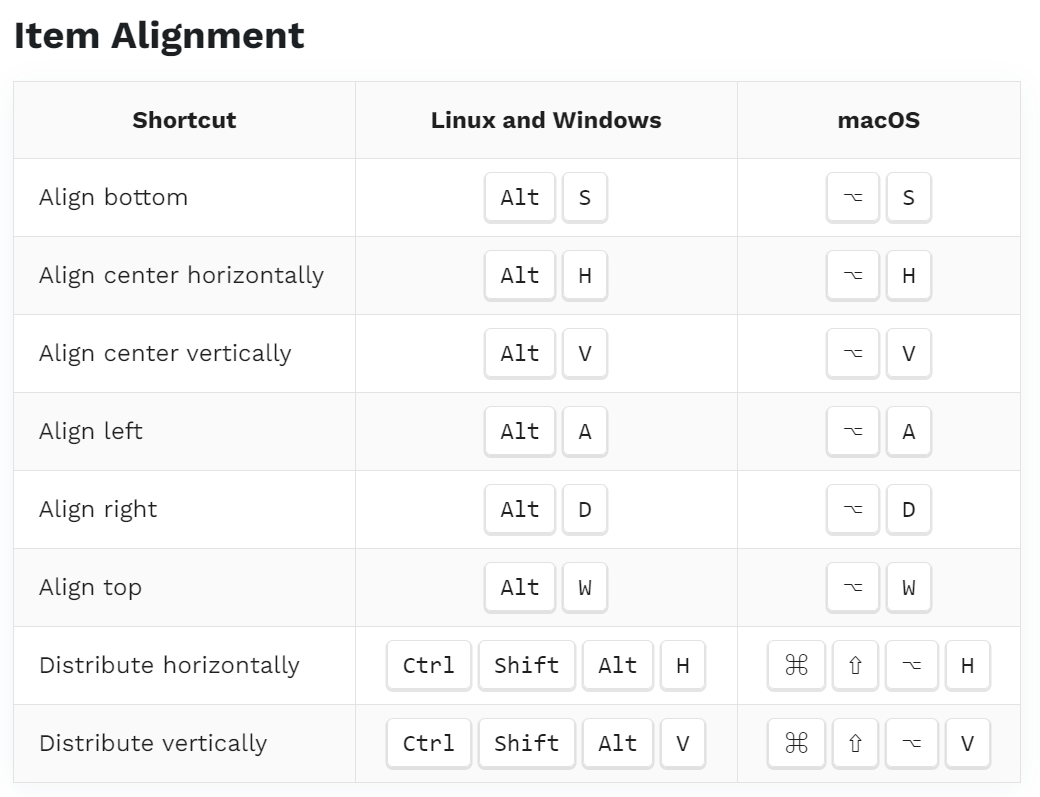This screenshot has height=797, width=1040.
Task: Click the Ctrl key in Distribute horizontally row
Action: pyautogui.click(x=428, y=665)
